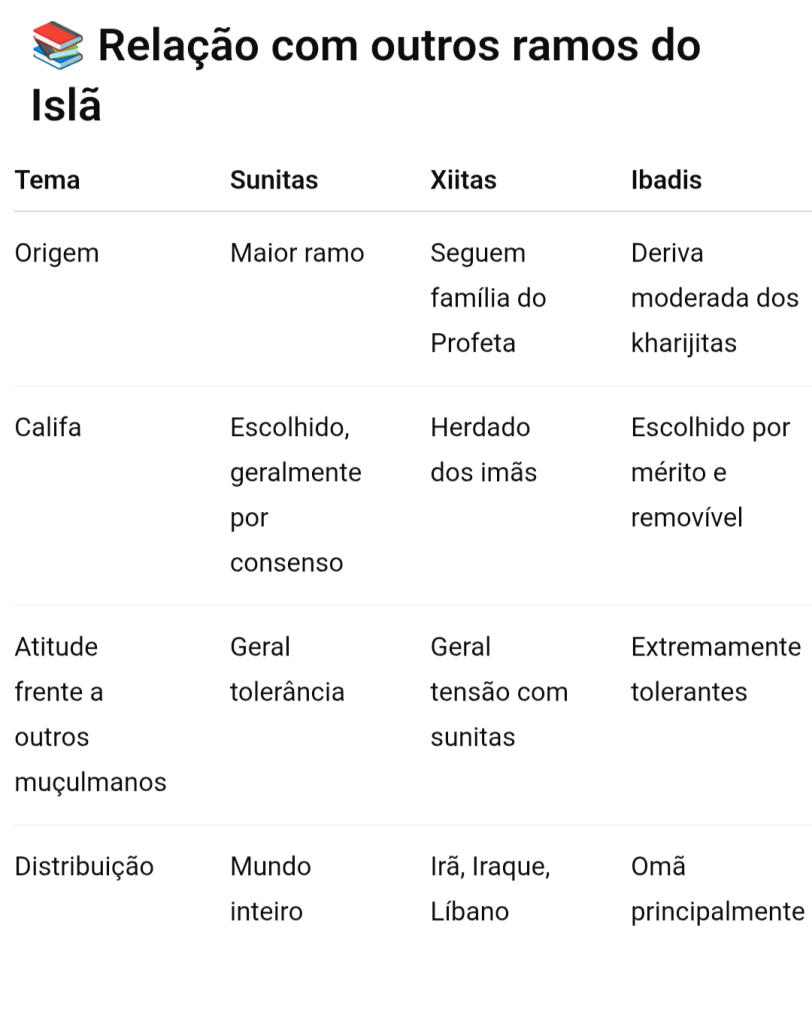This screenshot has height=1024, width=812.
Task: Click the "Califa" row label
Action: (48, 427)
